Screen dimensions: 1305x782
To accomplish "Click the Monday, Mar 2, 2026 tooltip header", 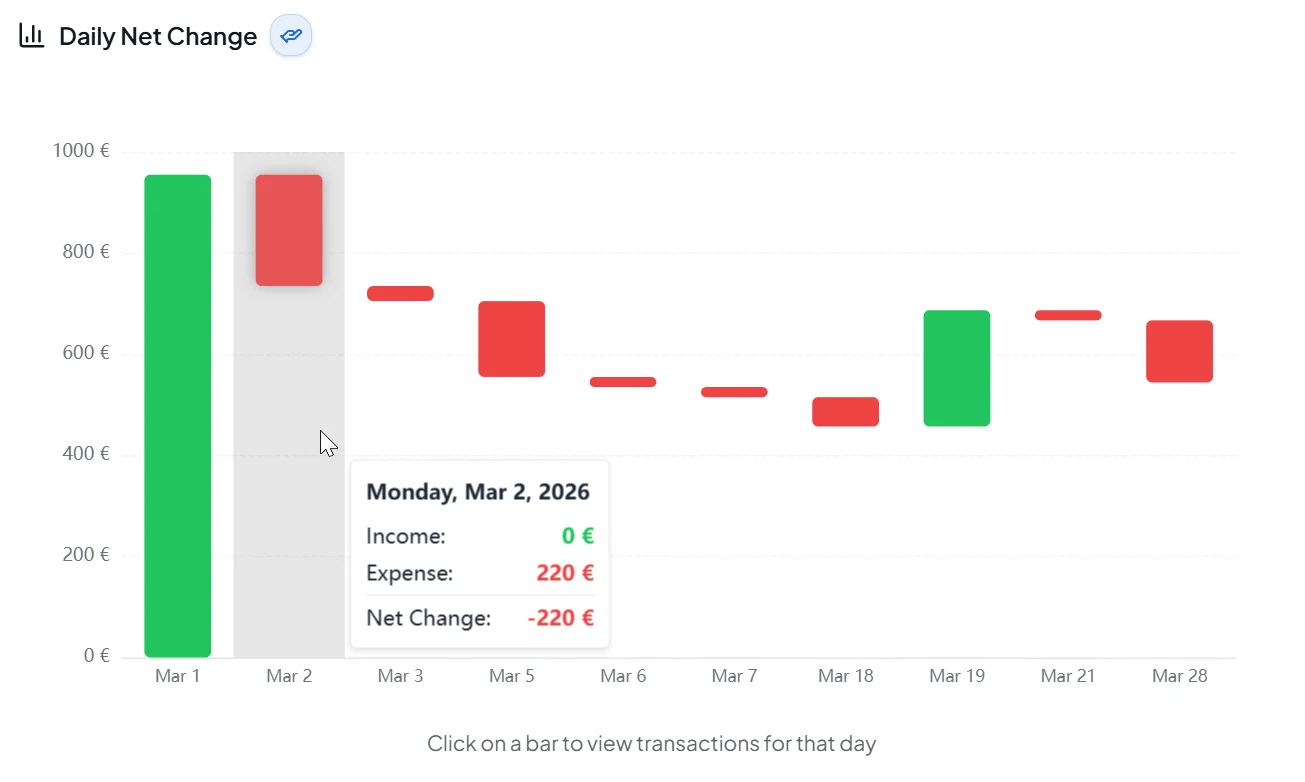I will (x=478, y=491).
